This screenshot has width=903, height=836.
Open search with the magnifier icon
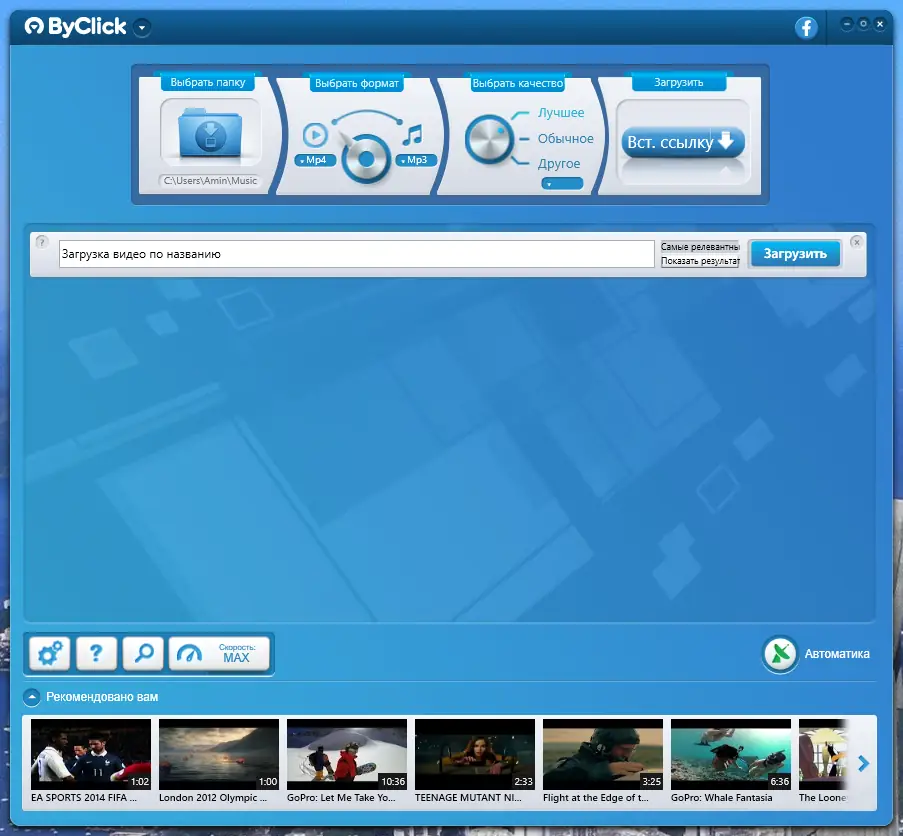143,653
